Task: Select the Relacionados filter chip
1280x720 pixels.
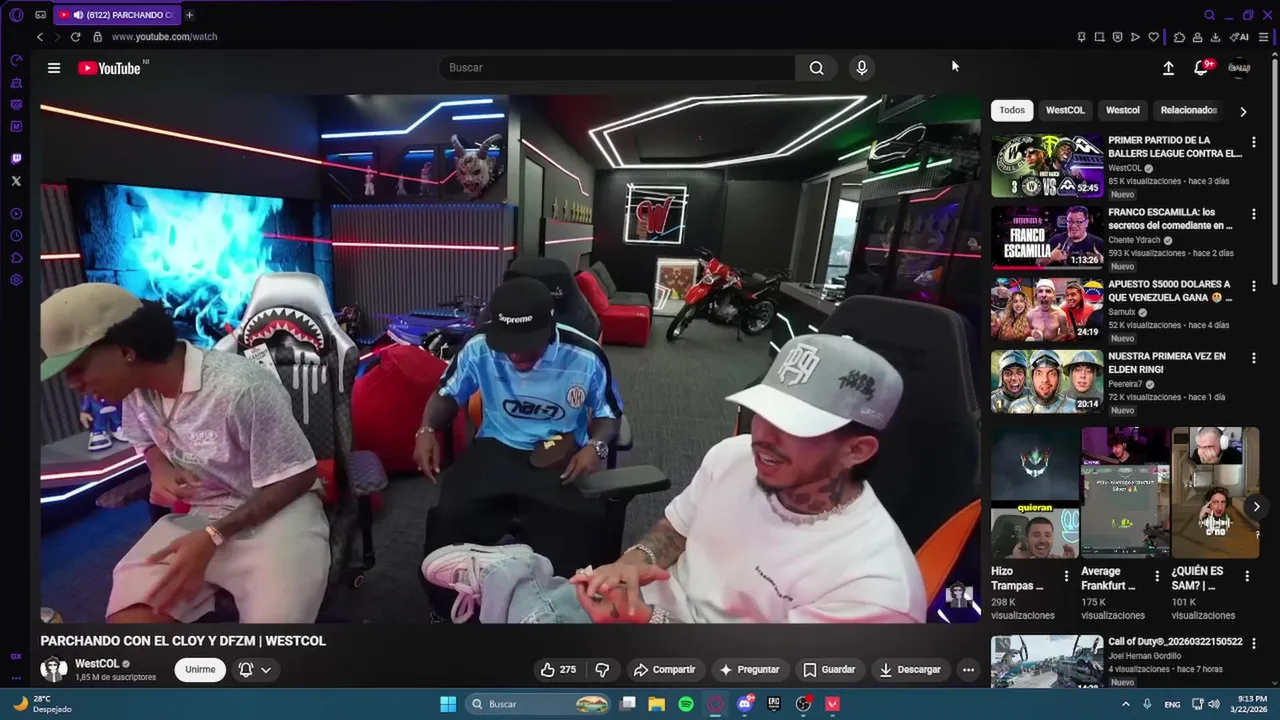Action: click(x=1188, y=110)
